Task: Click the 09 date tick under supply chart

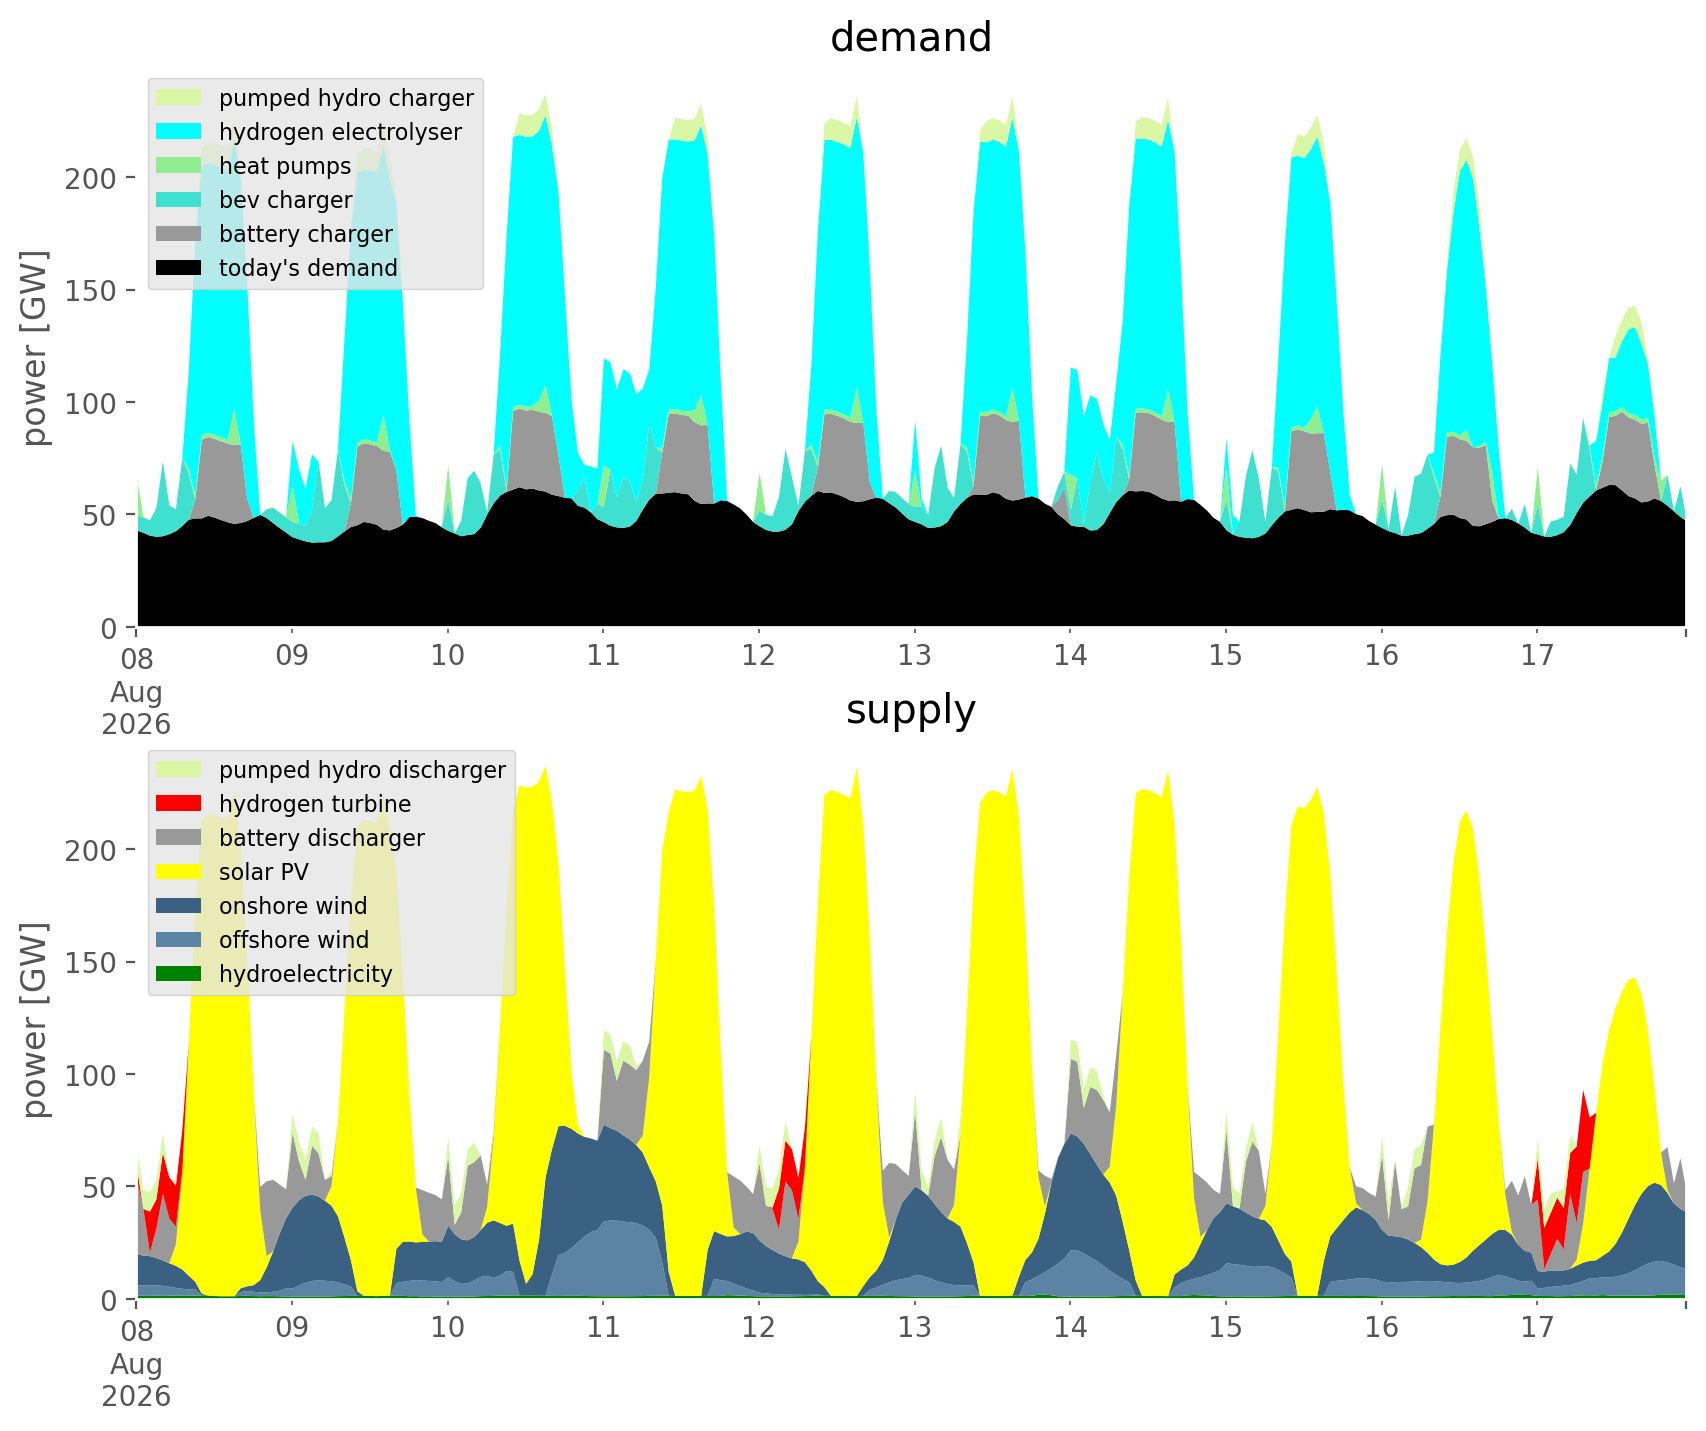Action: [x=292, y=1328]
